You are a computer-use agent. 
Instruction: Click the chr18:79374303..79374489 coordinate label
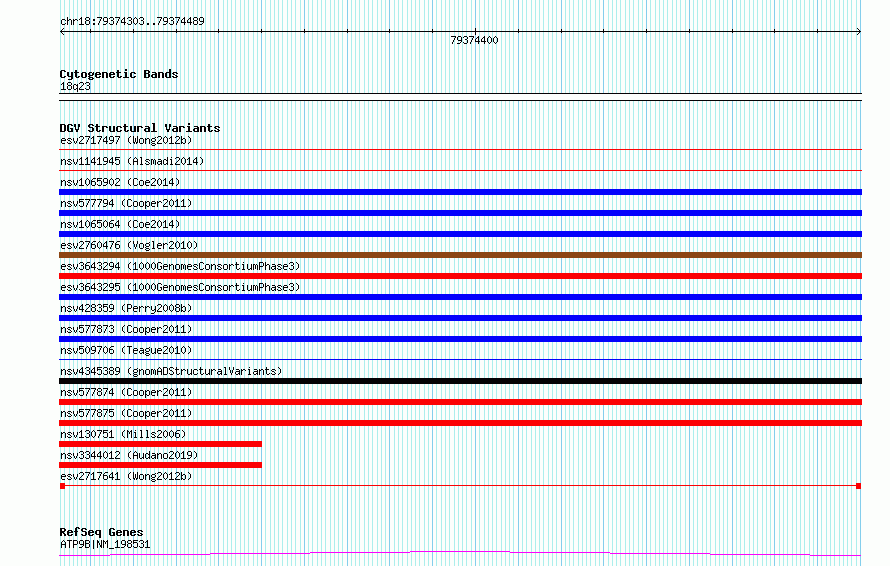132,22
